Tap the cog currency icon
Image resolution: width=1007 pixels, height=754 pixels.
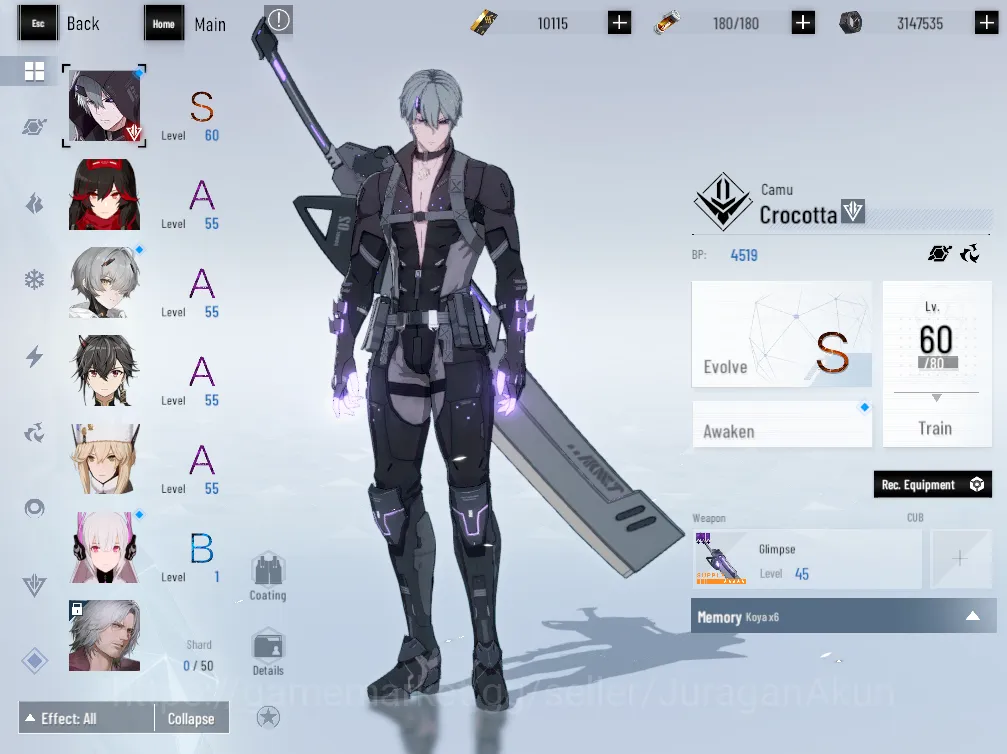[850, 23]
